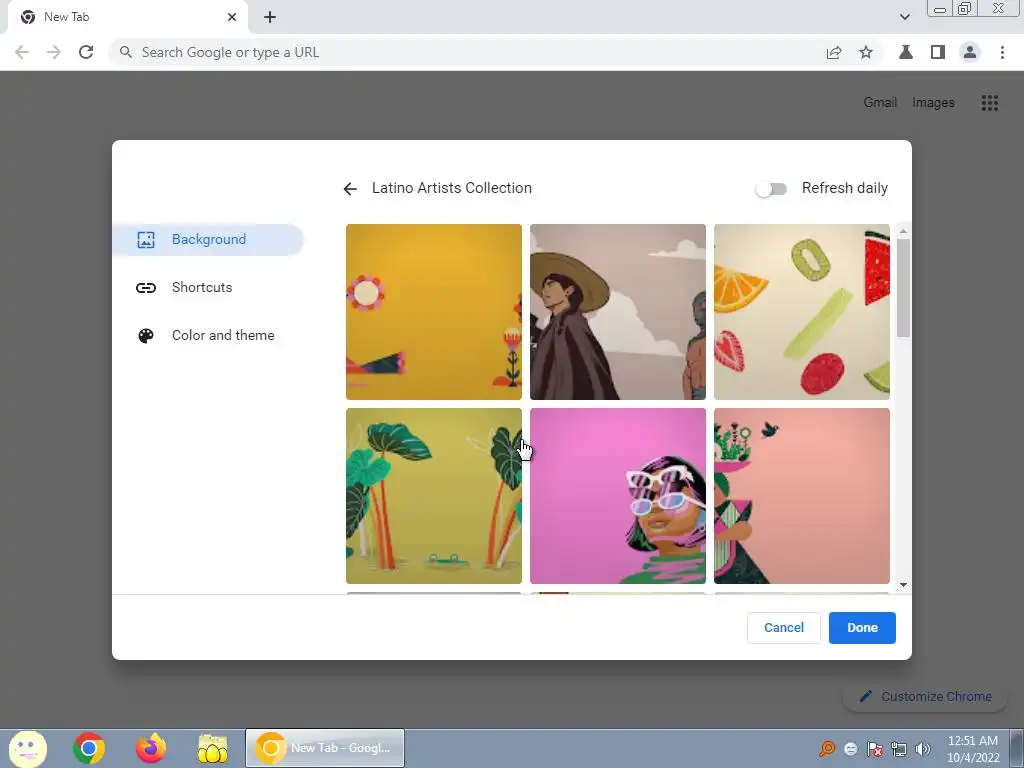Select New Tab - Google taskbar window button
The image size is (1024, 768).
point(325,748)
